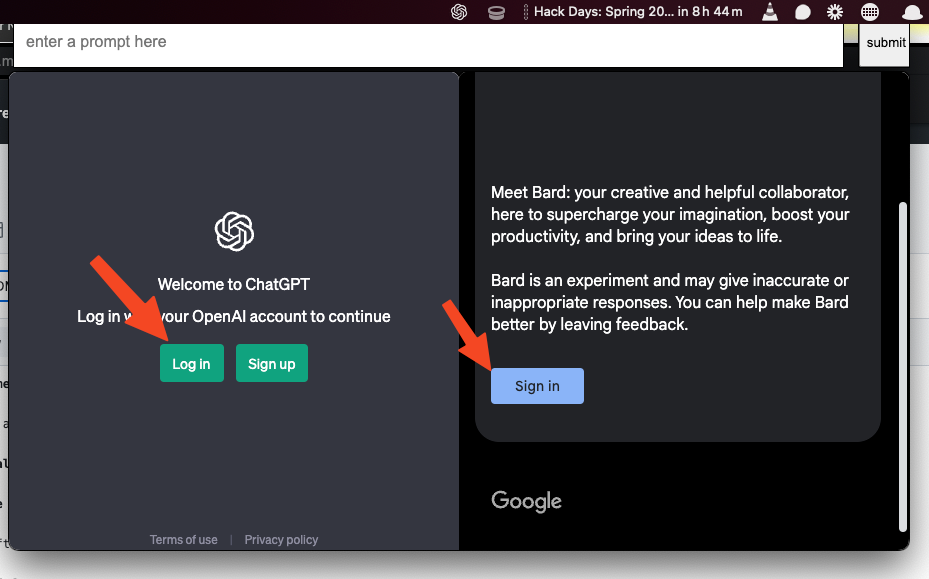Click the blue Bard Sign in button
Image resolution: width=929 pixels, height=579 pixels.
click(537, 386)
